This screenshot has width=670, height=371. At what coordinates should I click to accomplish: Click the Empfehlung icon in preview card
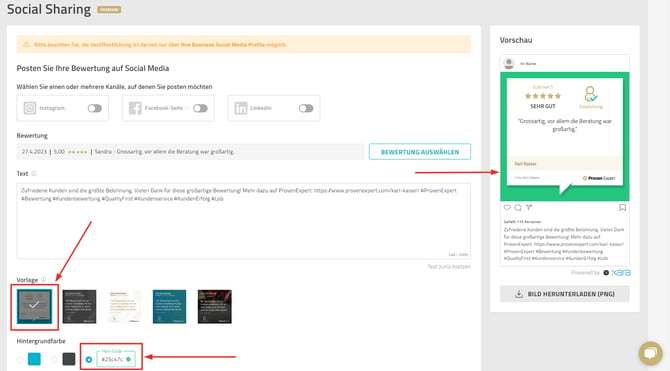point(591,94)
